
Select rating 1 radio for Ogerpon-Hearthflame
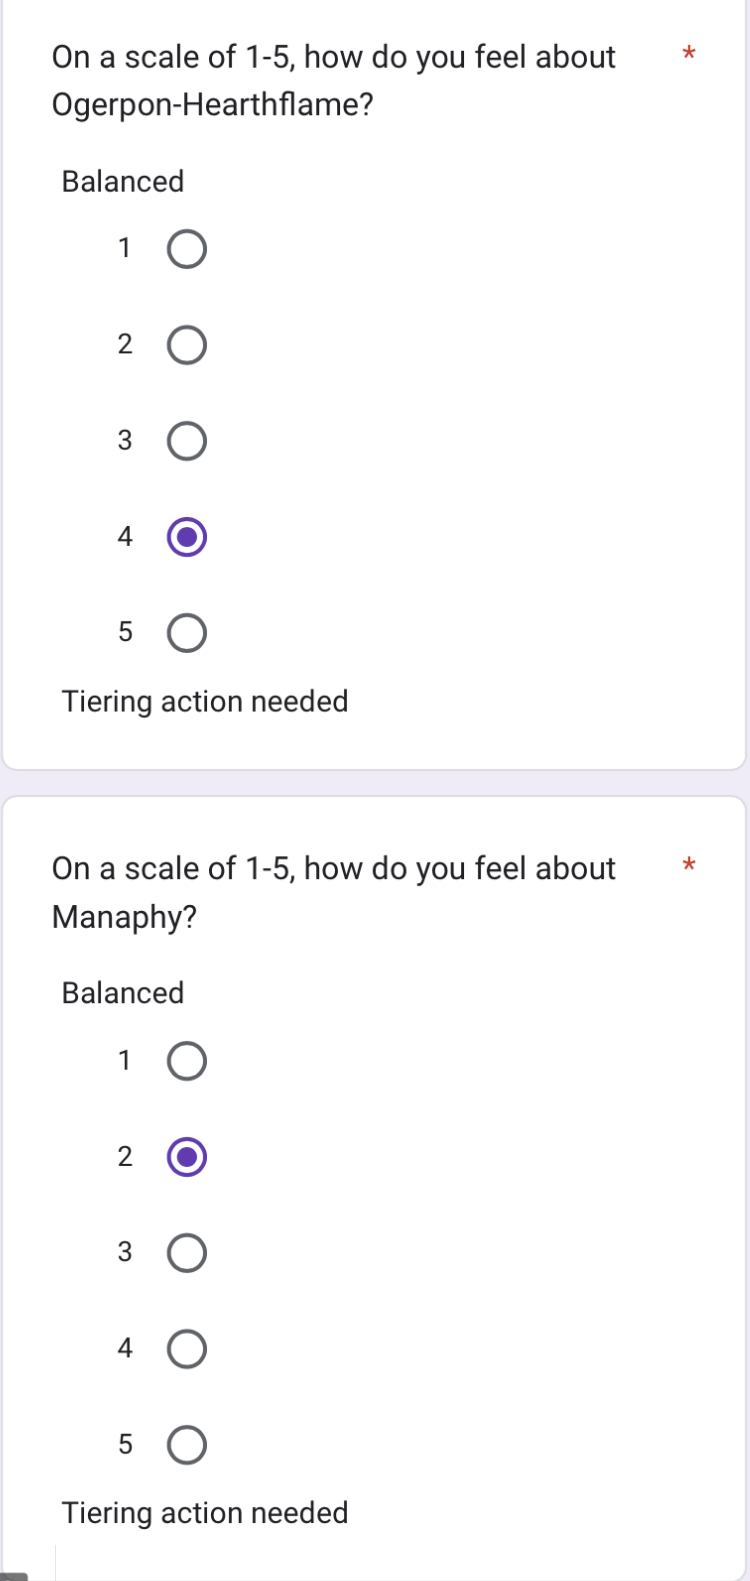[187, 249]
